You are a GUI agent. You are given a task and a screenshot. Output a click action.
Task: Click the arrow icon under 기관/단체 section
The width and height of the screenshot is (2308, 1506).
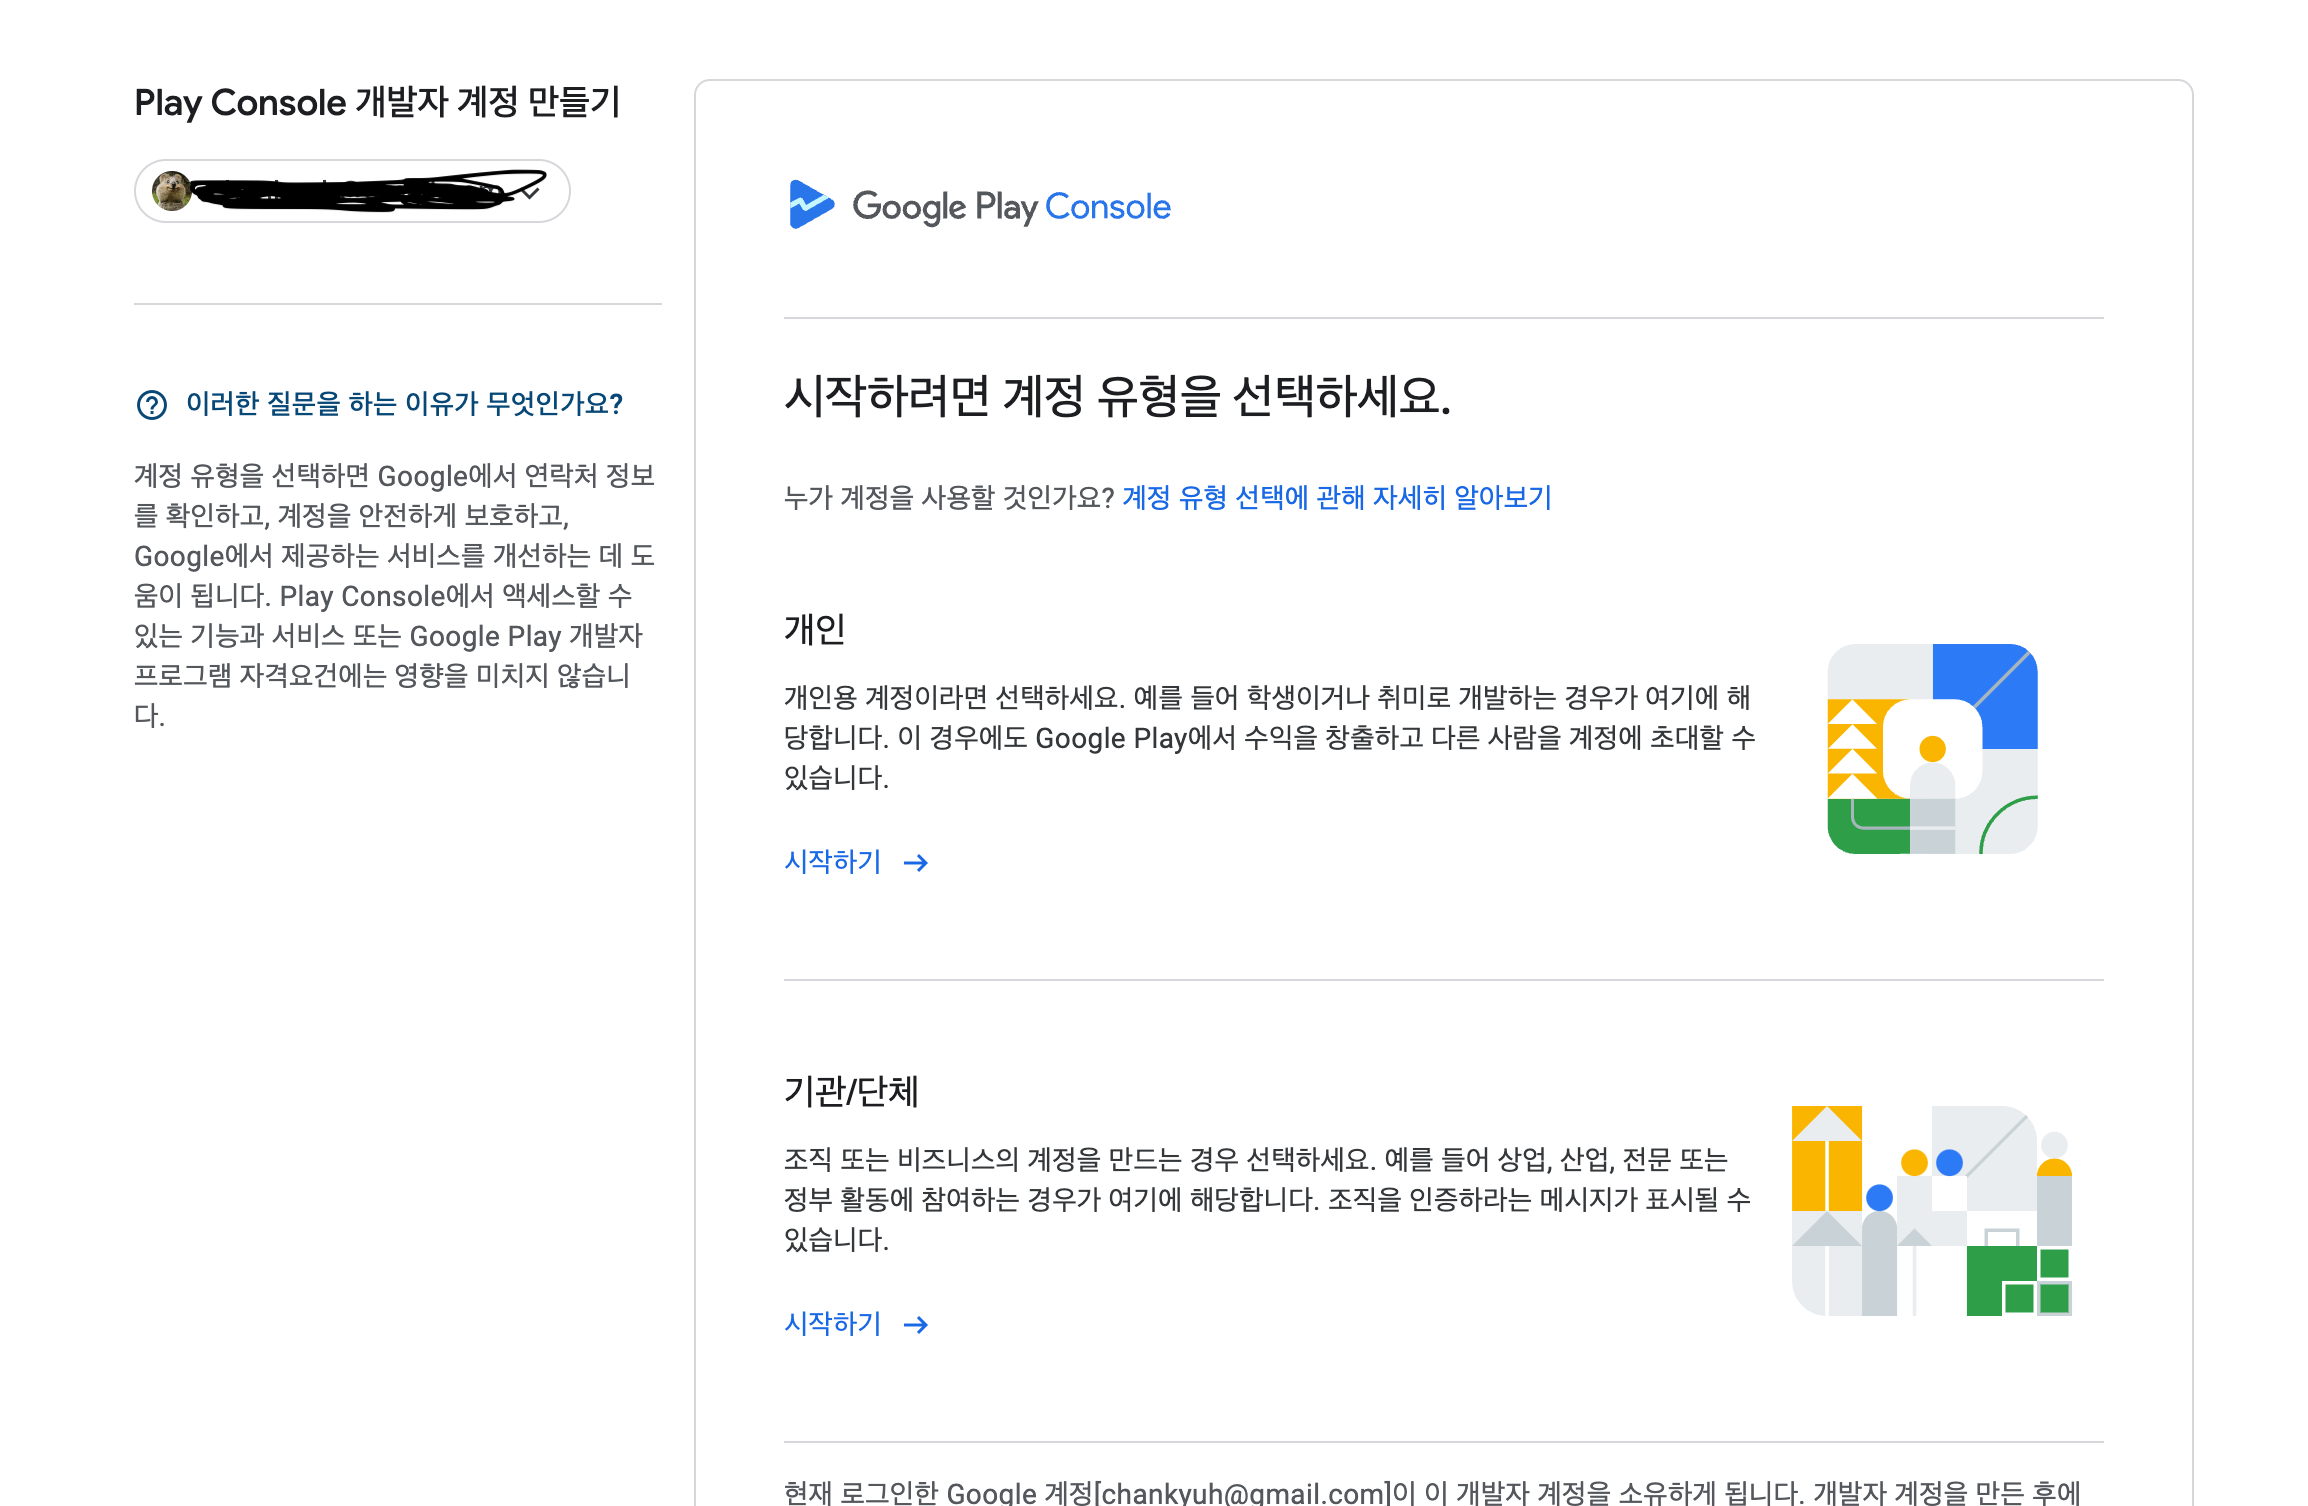(916, 1325)
